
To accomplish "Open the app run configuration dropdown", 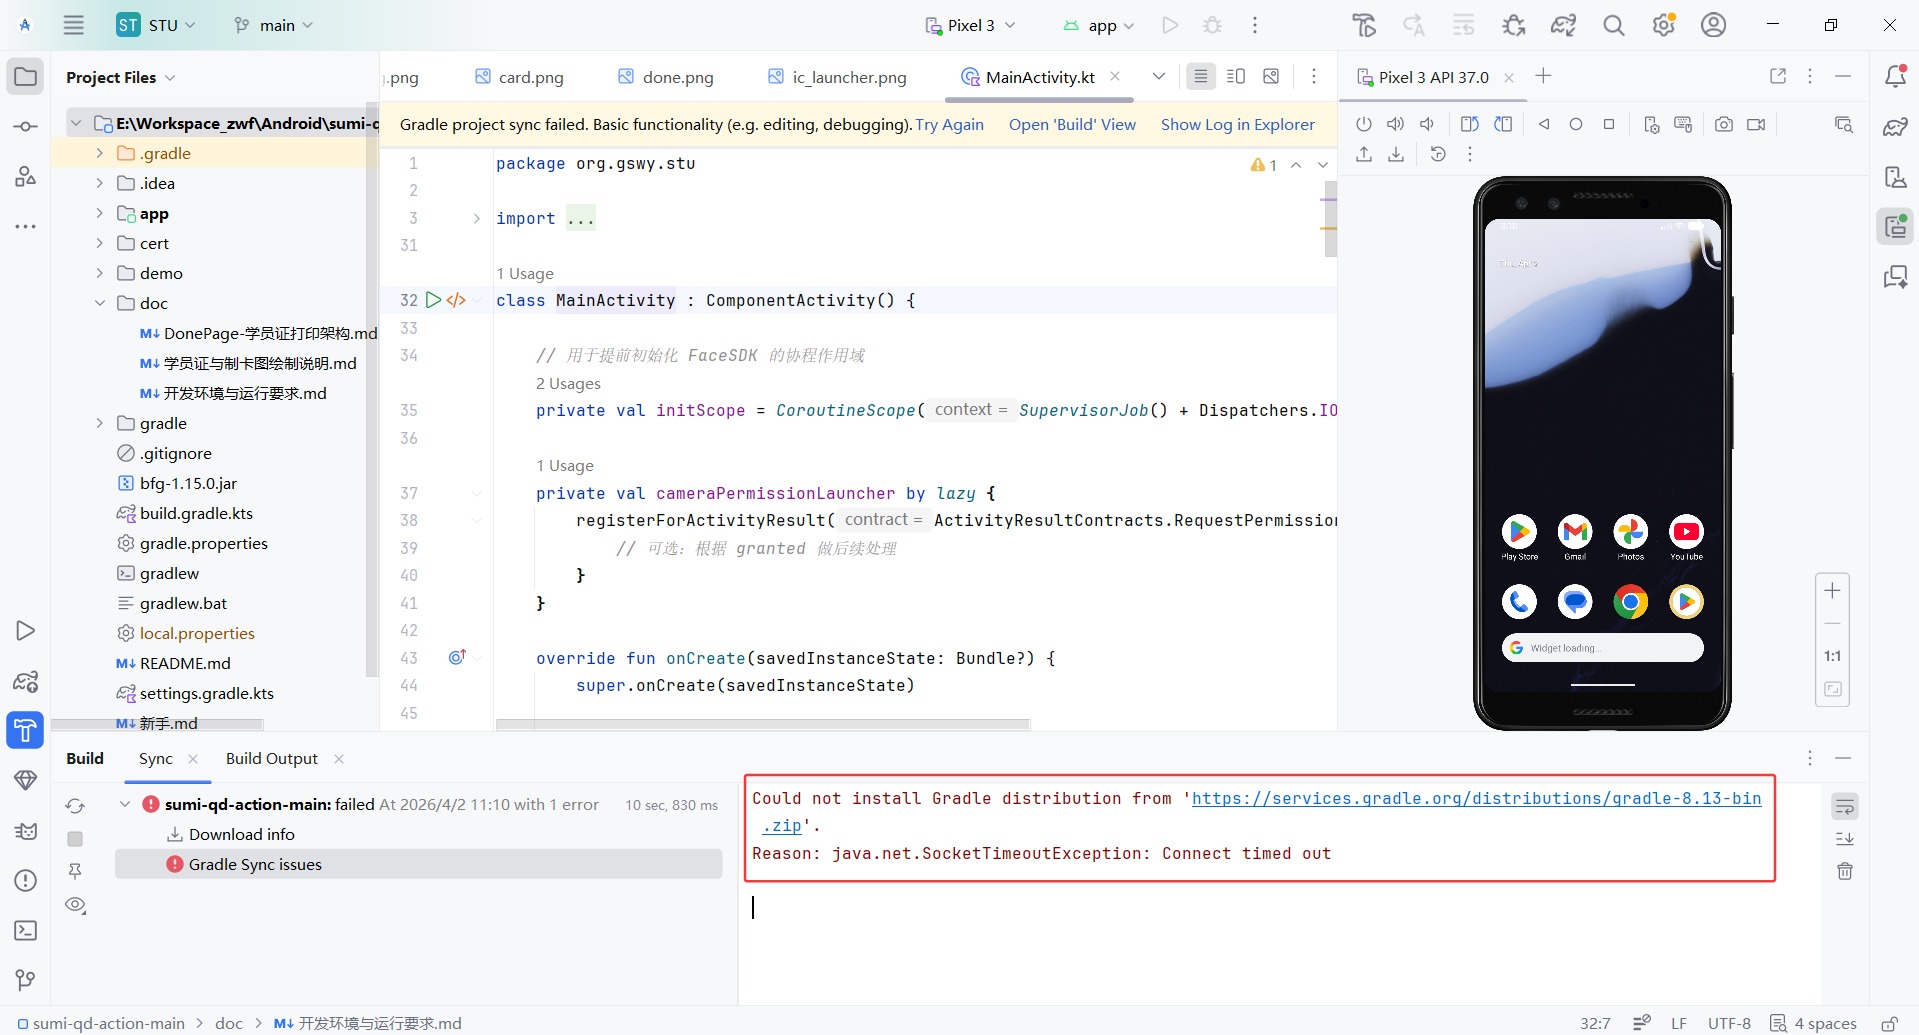I will [x=1098, y=25].
